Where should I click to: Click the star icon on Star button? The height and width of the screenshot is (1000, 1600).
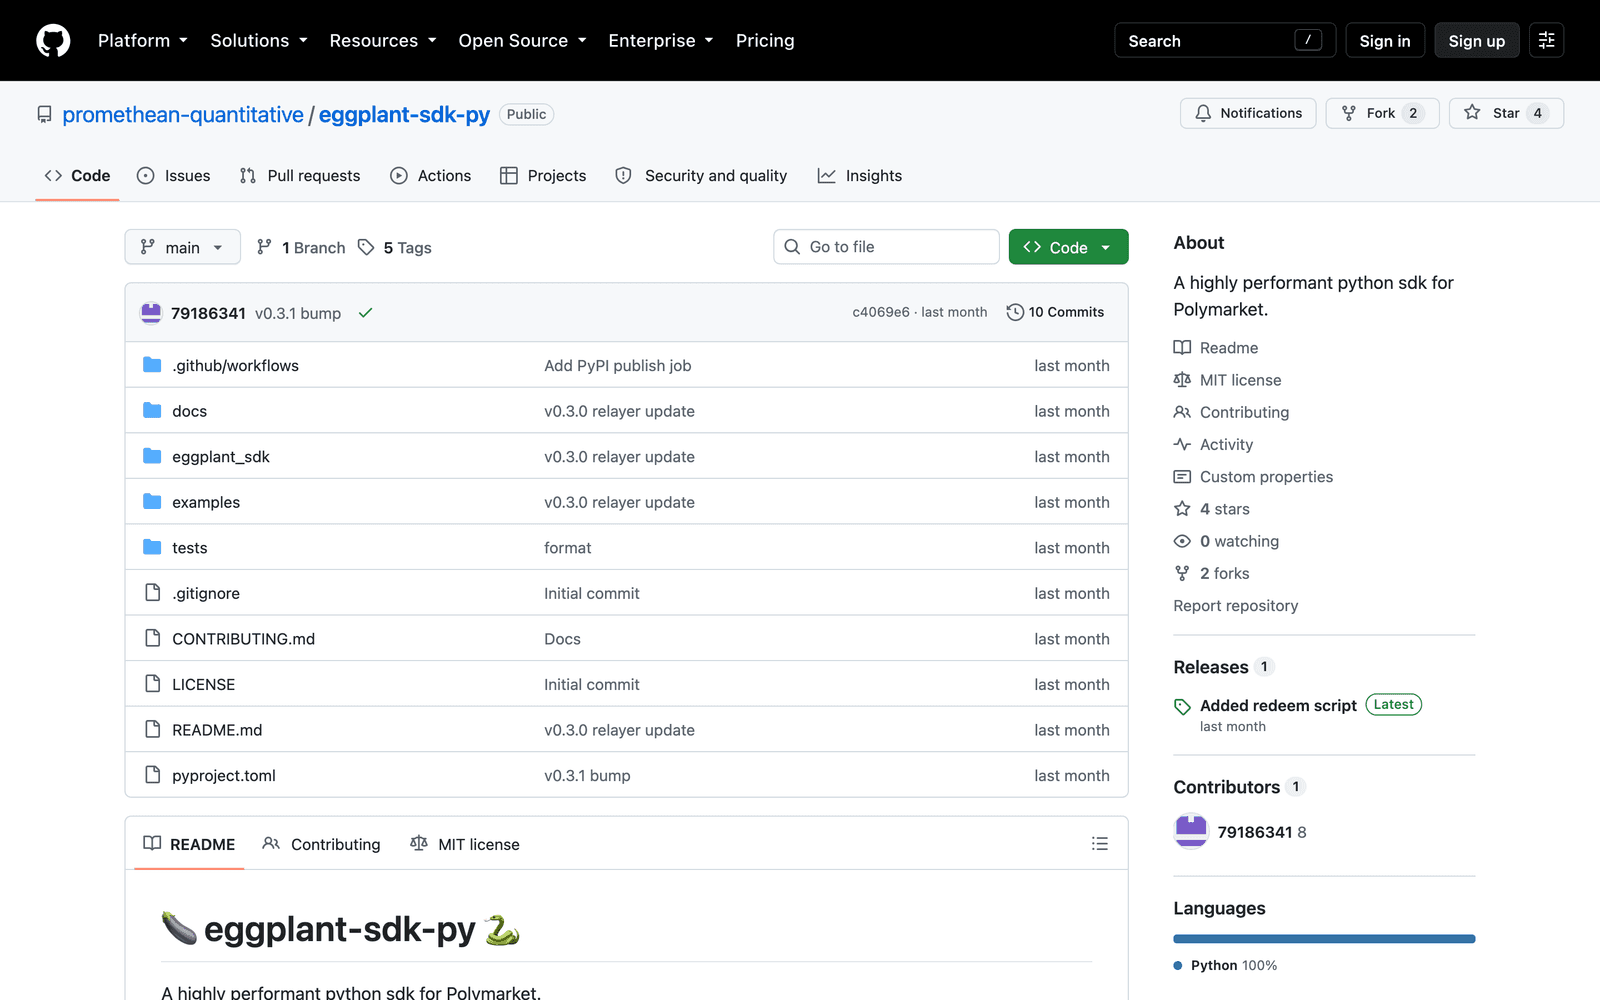pos(1472,113)
